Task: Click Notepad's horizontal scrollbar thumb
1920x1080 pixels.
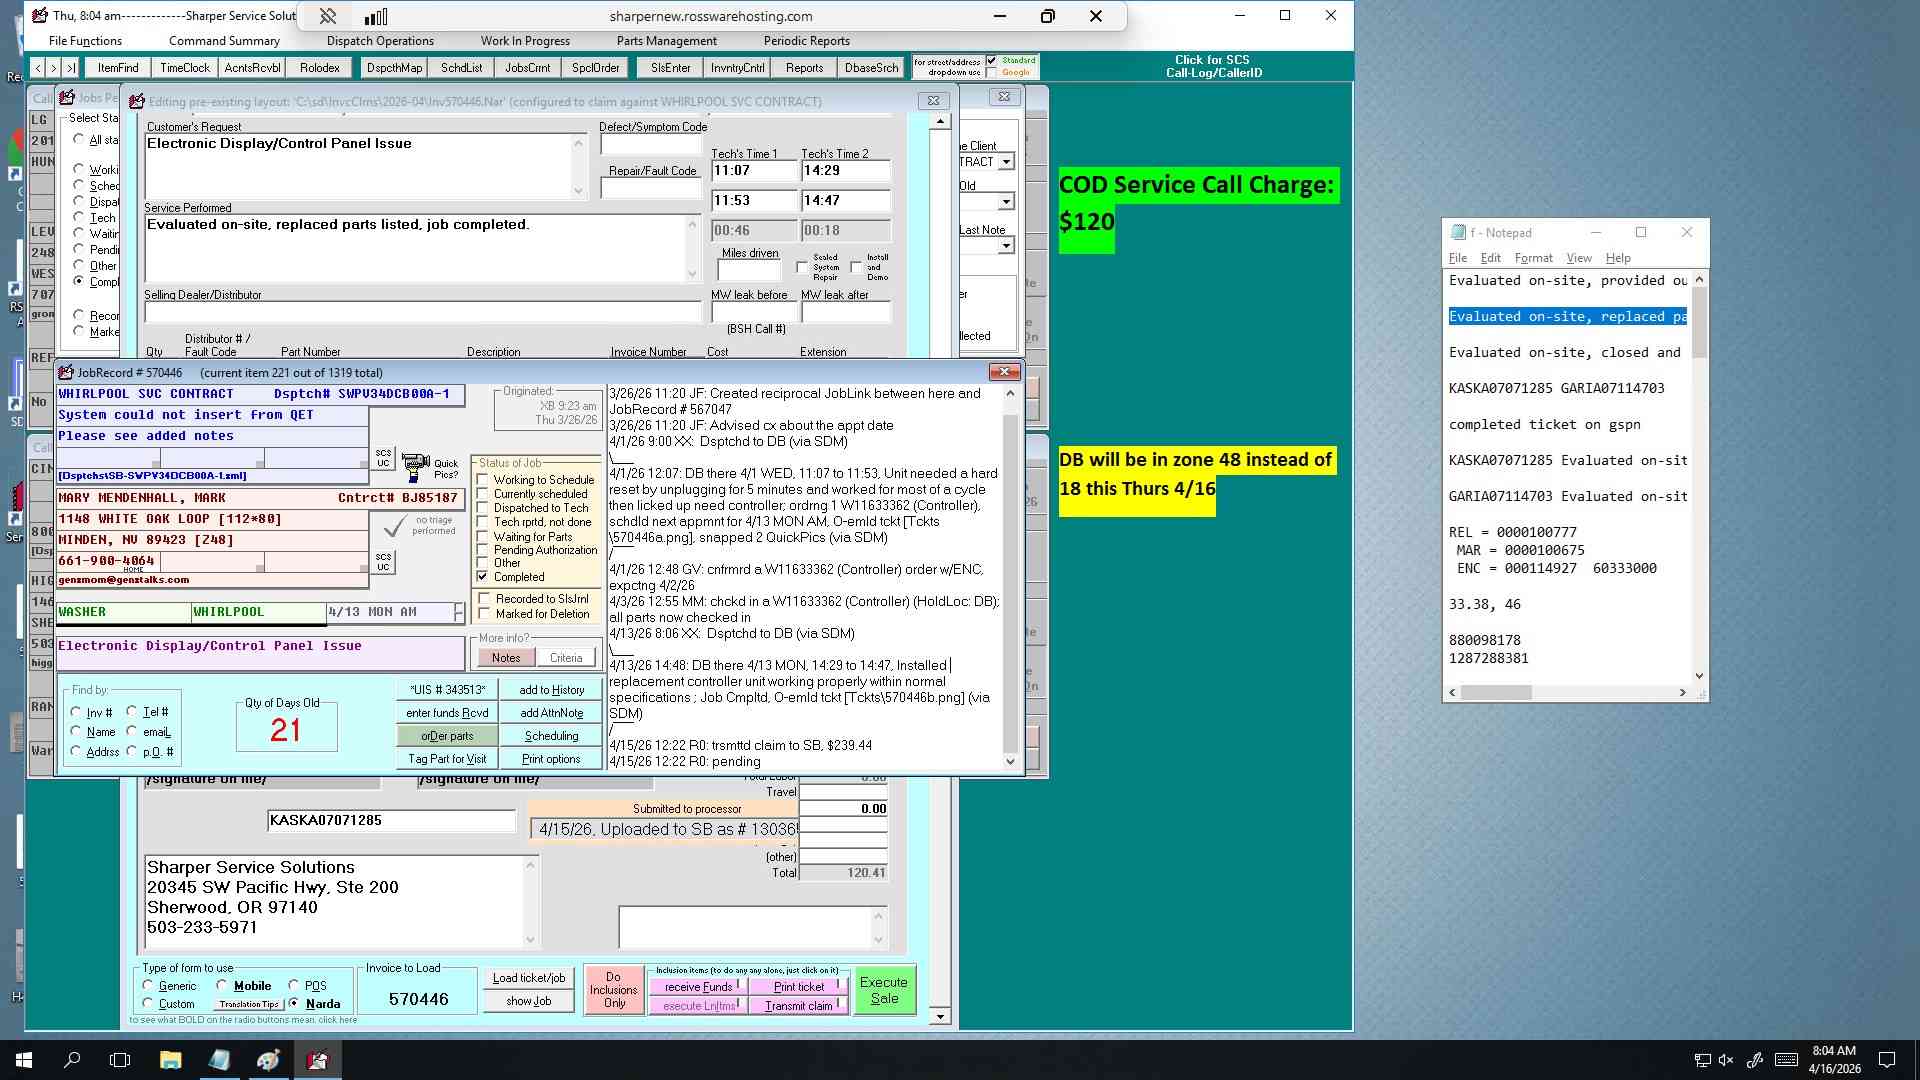Action: coord(1496,693)
